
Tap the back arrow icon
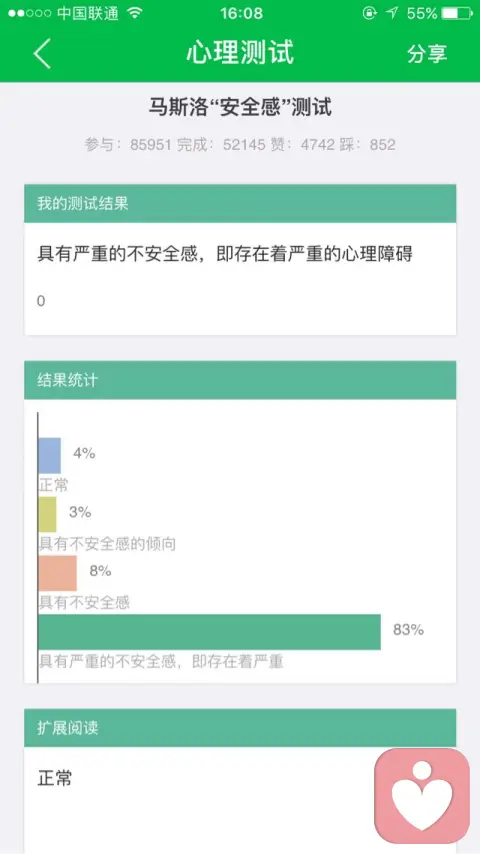[x=42, y=53]
